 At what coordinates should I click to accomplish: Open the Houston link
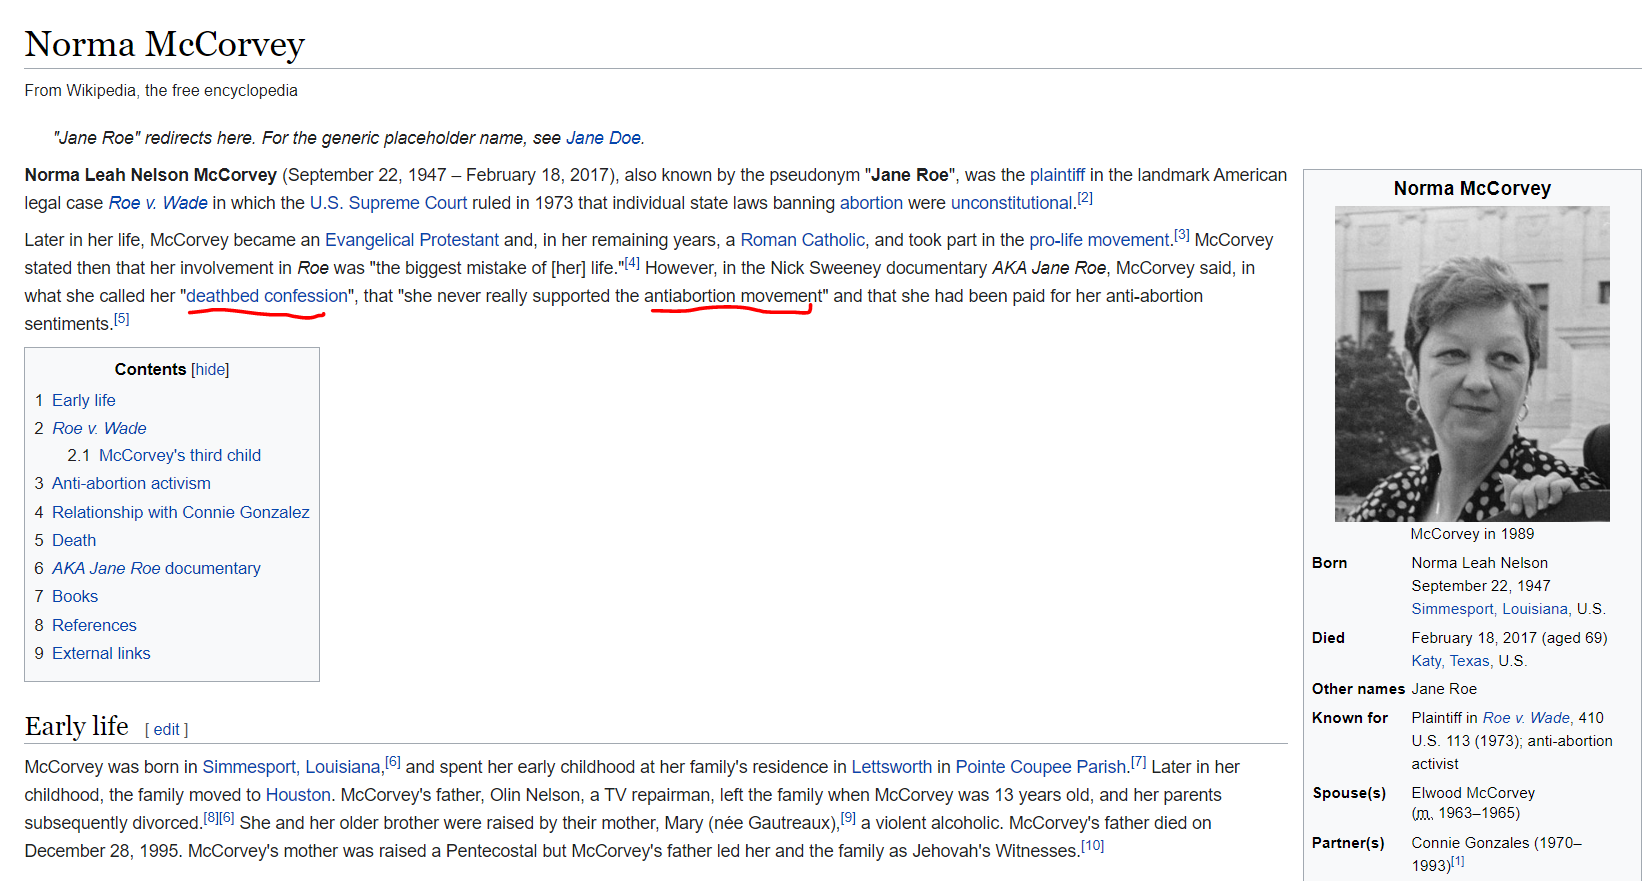click(x=298, y=795)
